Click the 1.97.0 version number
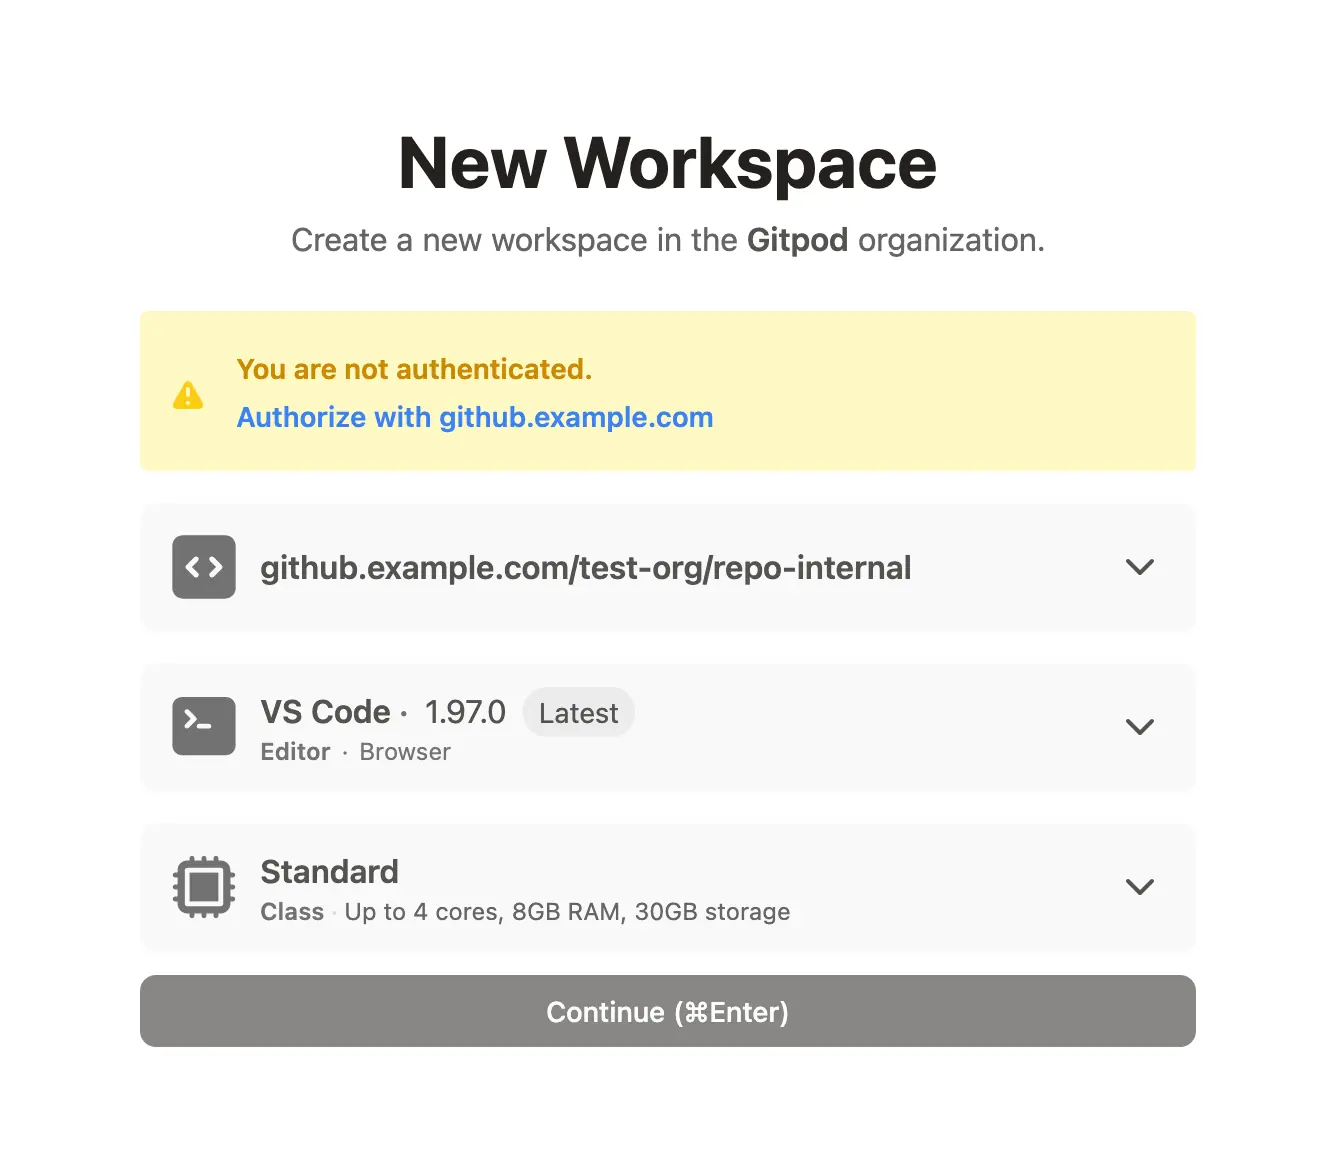Screen dimensions: 1336x1164 (465, 712)
